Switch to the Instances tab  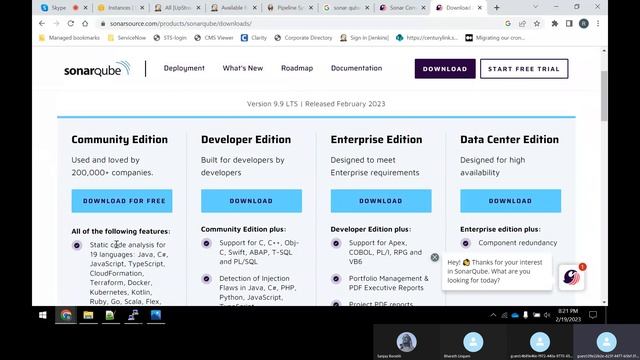120,7
